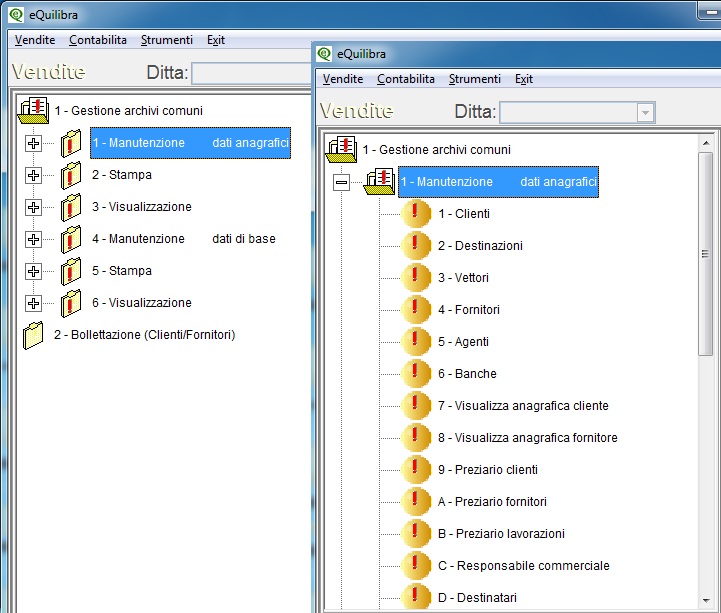Click eQuilibra logo in front window title bar
This screenshot has height=613, width=721.
click(x=324, y=54)
